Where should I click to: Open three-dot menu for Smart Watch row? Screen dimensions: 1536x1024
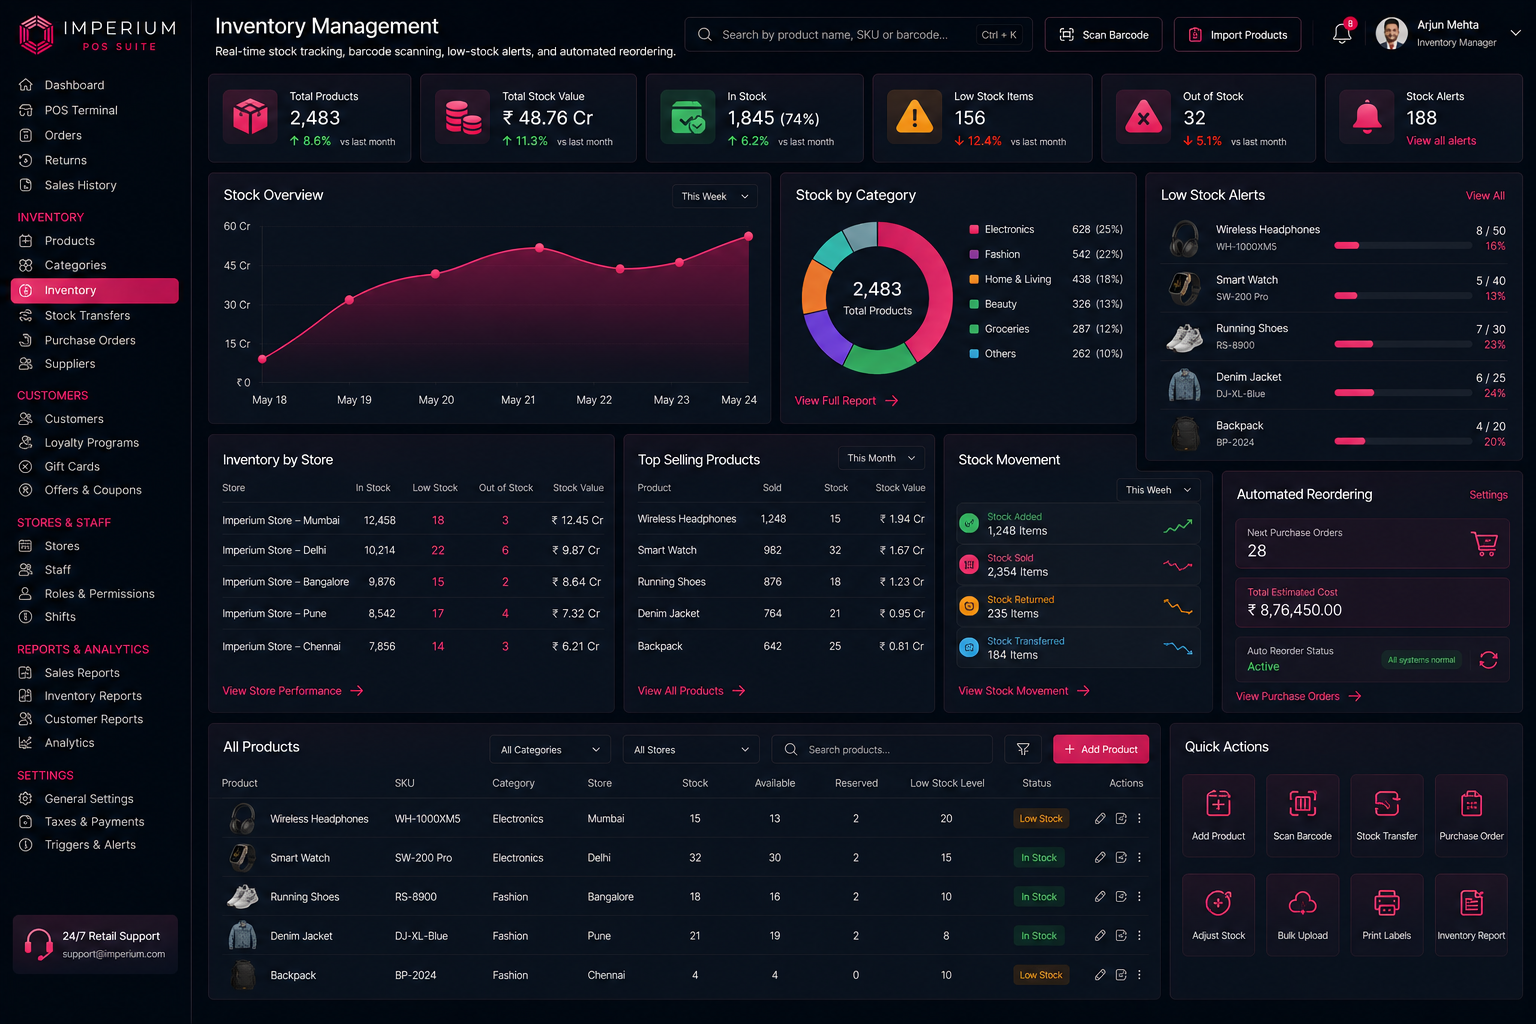click(x=1139, y=857)
